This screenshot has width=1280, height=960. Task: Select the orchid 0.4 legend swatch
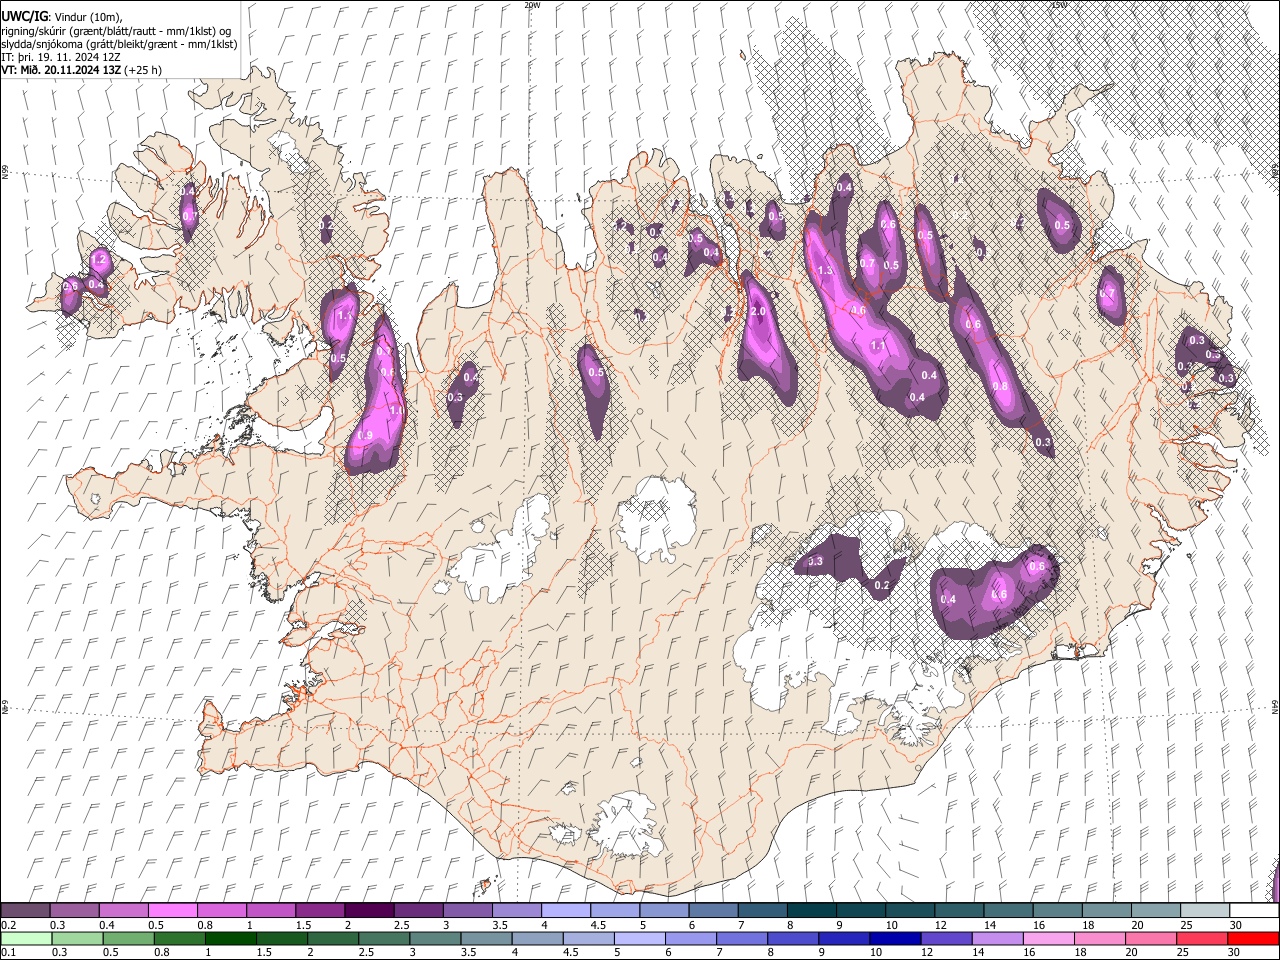point(124,911)
